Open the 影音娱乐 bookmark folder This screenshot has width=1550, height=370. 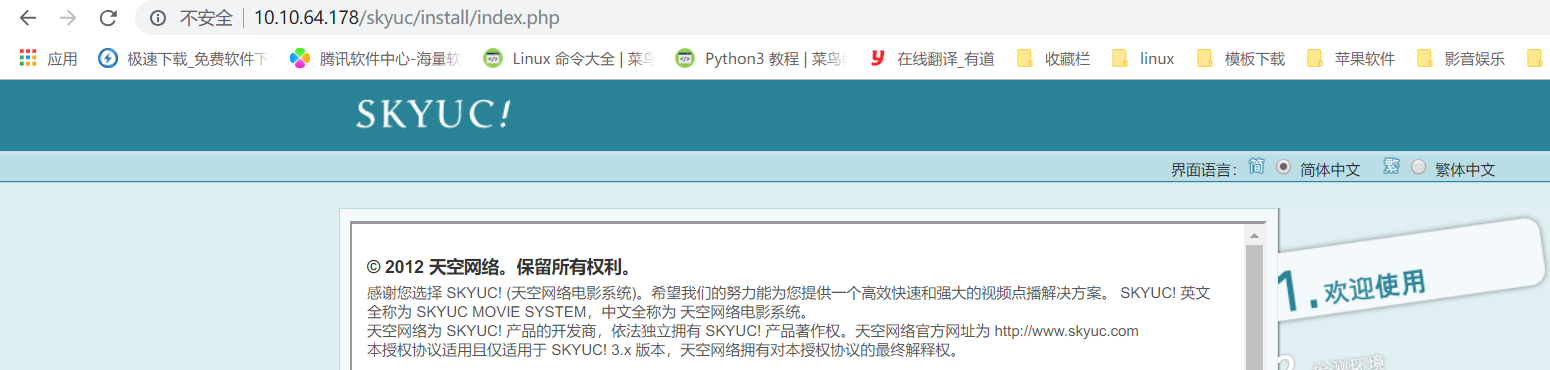click(1460, 59)
